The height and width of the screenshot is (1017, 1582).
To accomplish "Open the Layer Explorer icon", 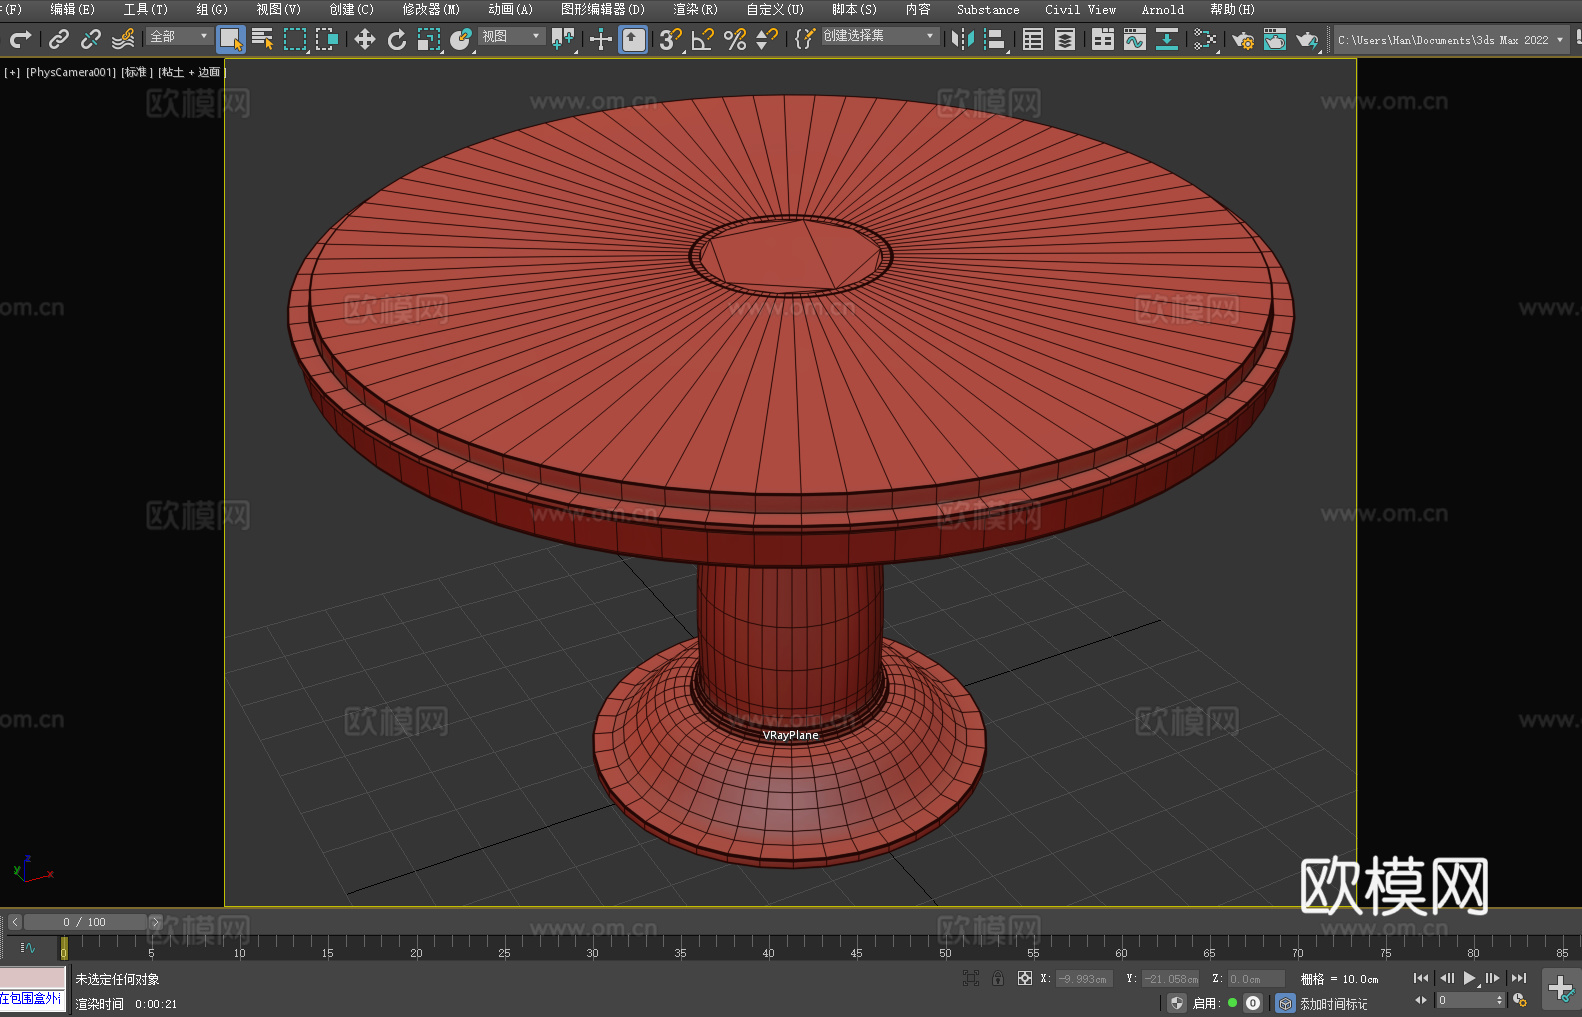I will (x=1065, y=39).
